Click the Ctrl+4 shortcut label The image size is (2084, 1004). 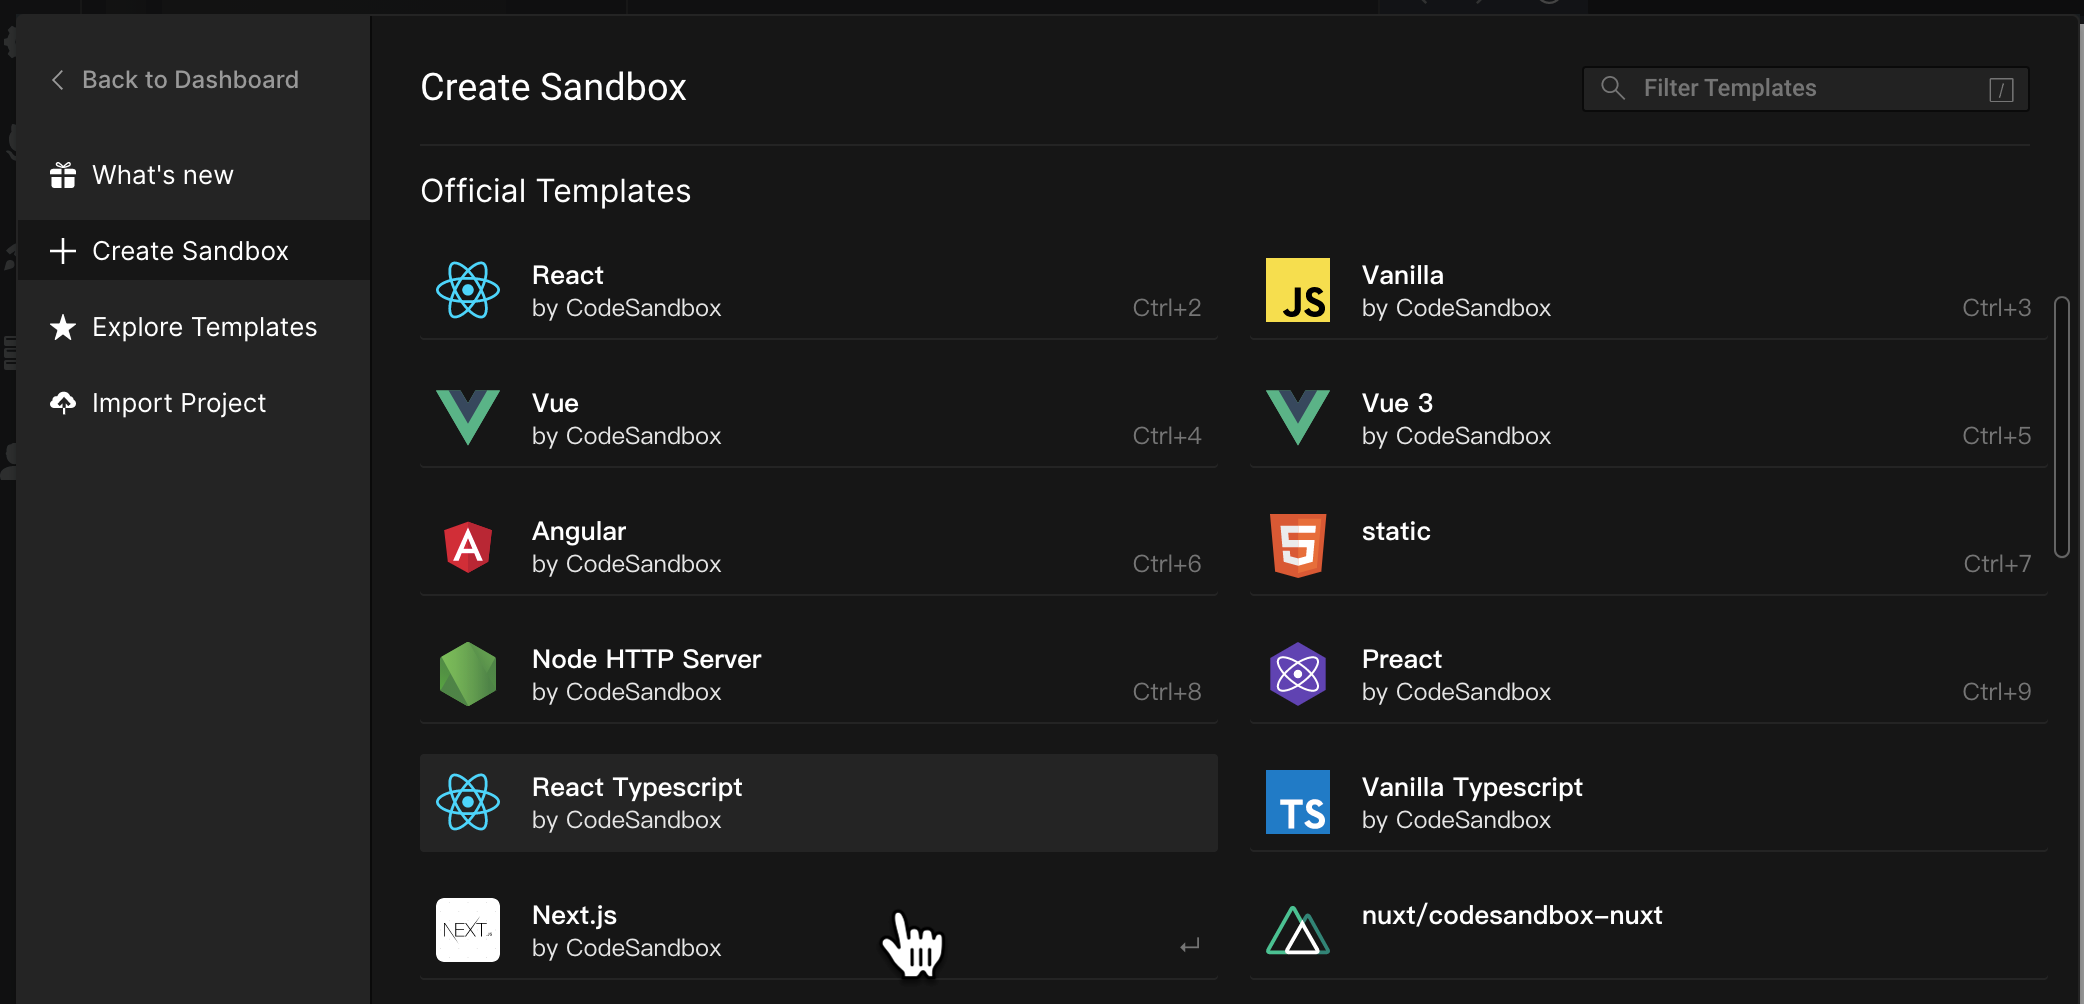tap(1167, 436)
